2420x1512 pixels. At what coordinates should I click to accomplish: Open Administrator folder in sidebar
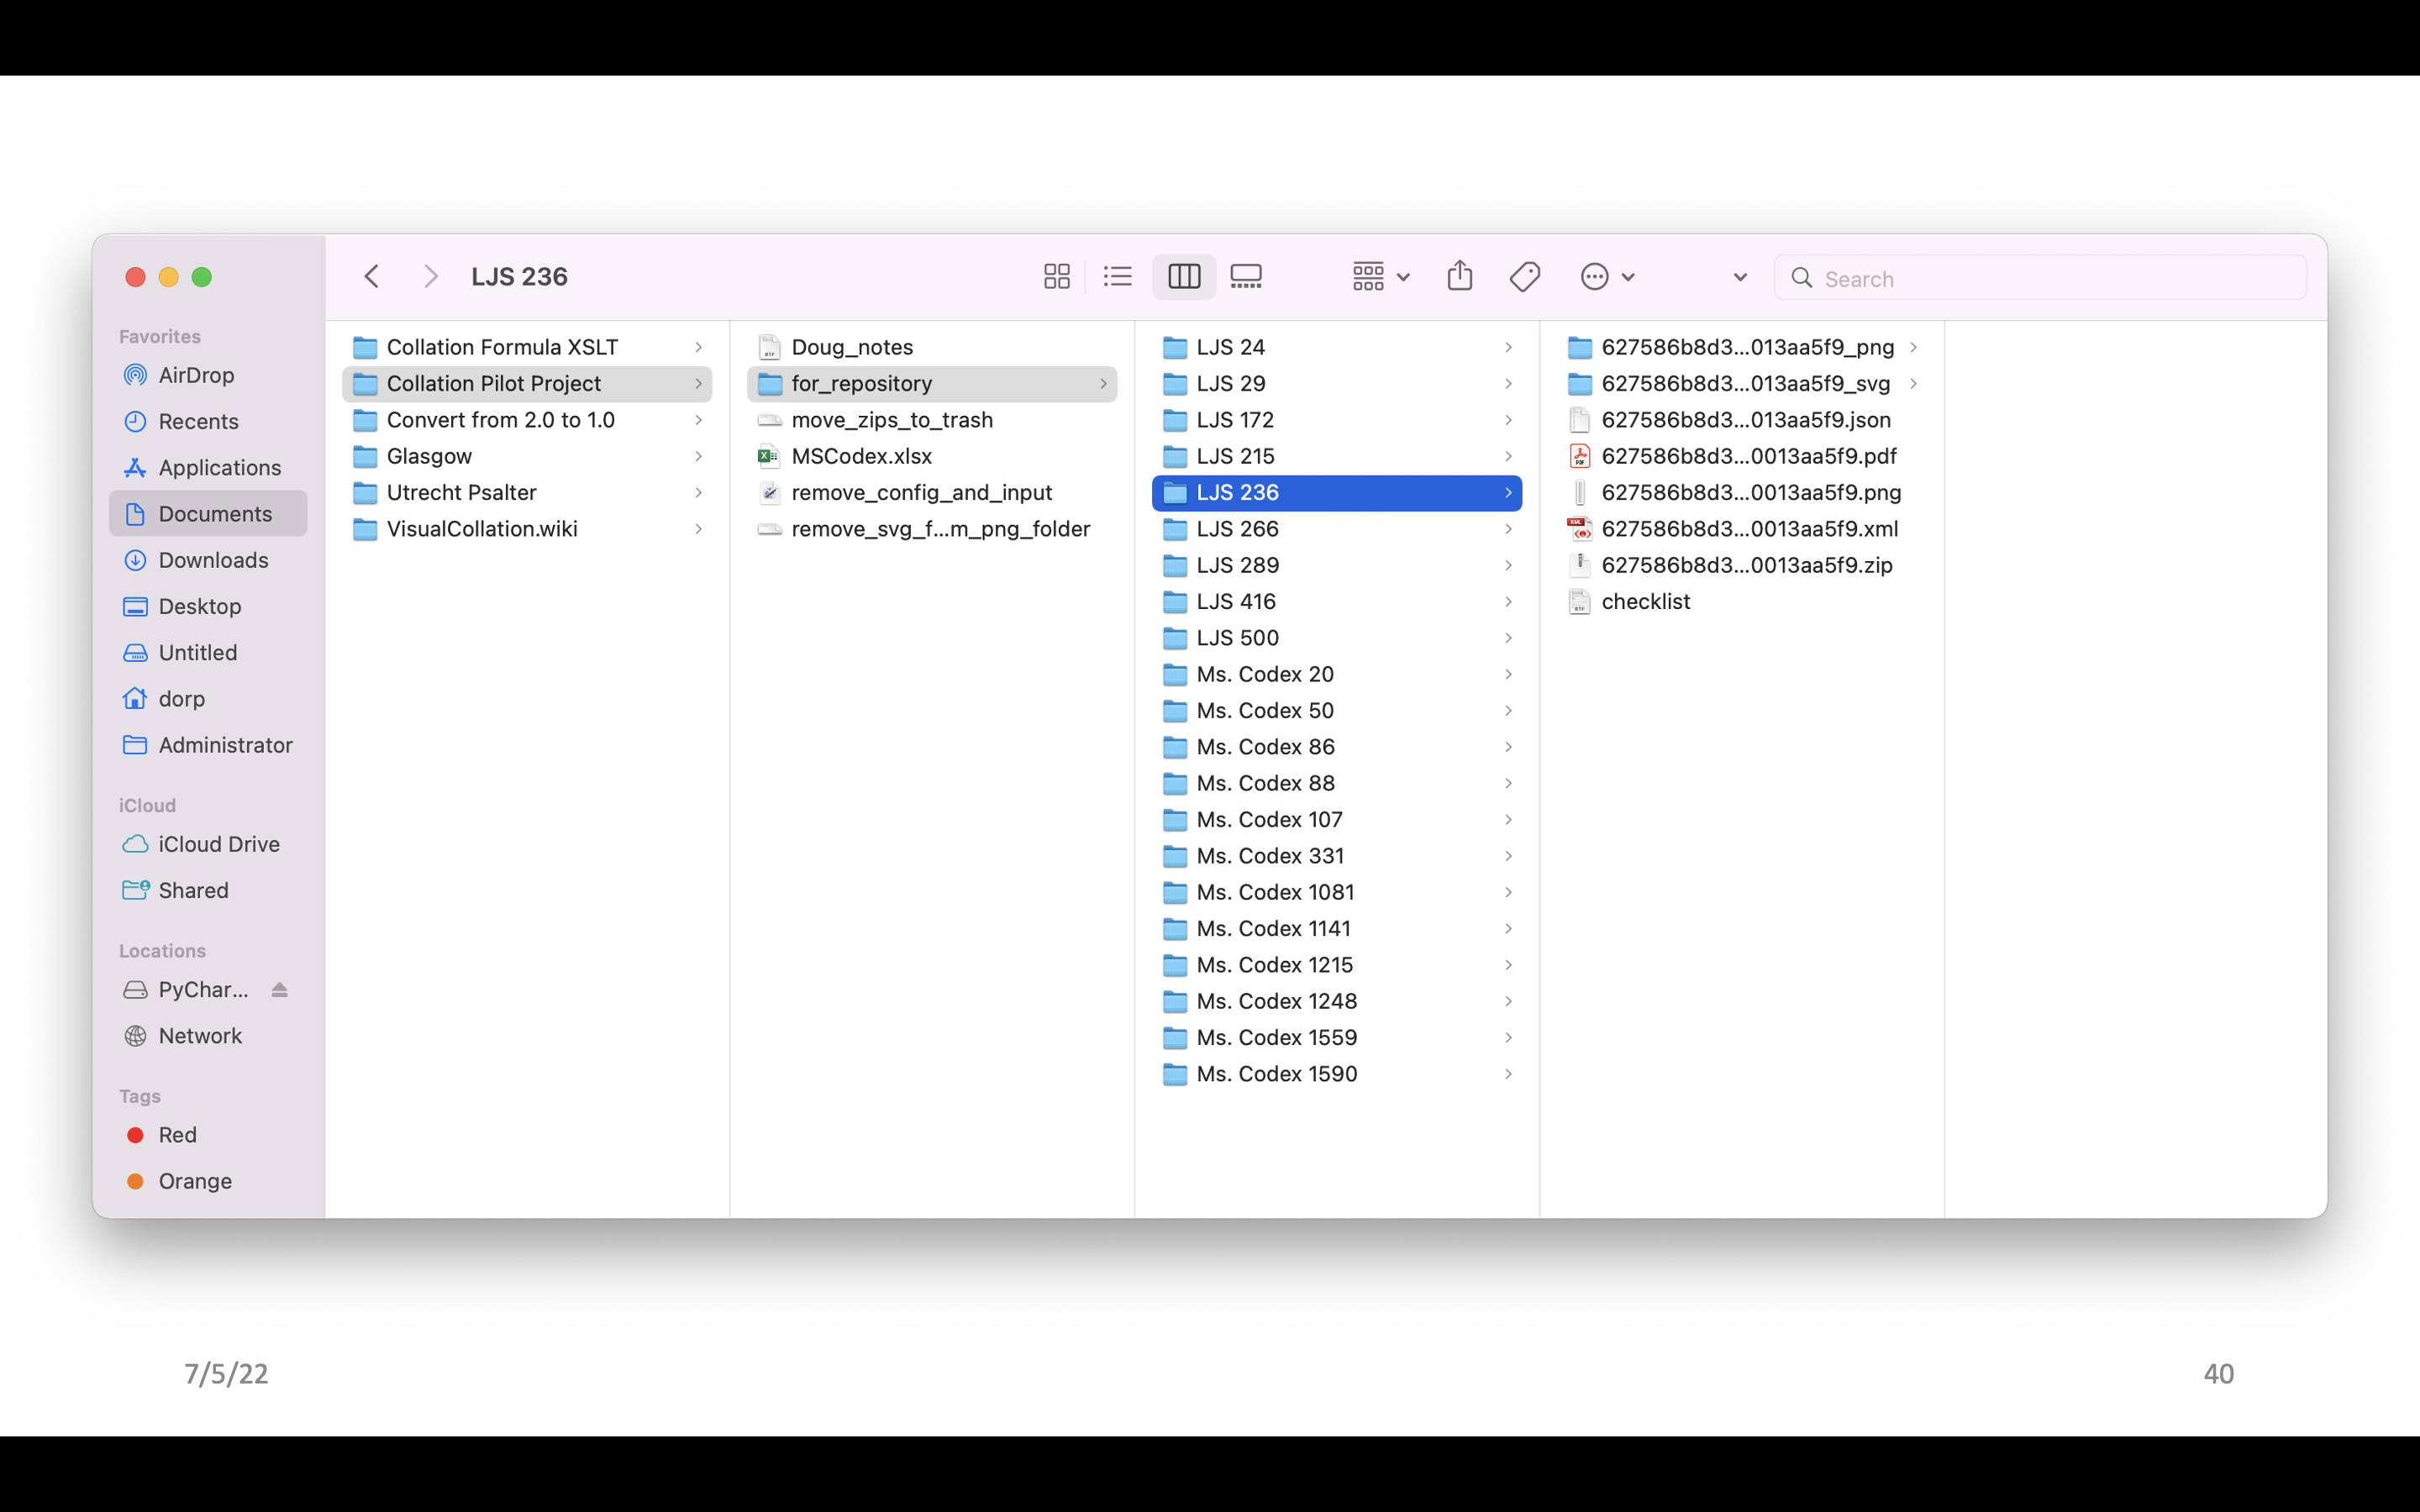point(208,745)
